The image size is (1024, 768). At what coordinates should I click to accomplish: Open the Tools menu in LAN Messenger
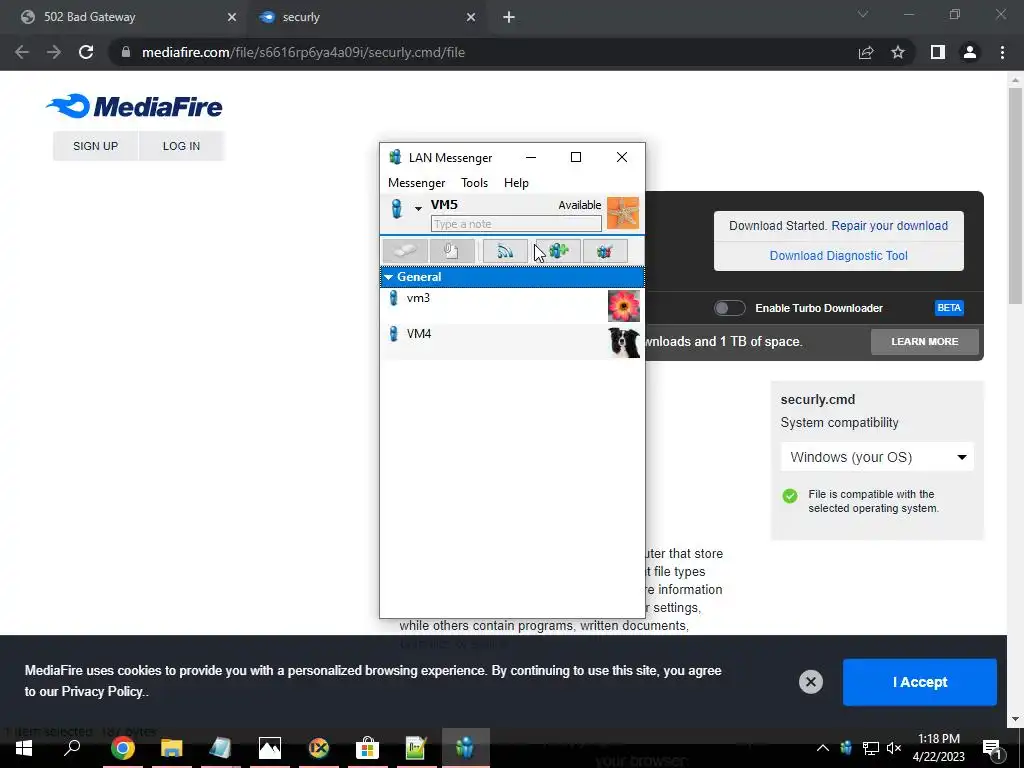point(474,183)
